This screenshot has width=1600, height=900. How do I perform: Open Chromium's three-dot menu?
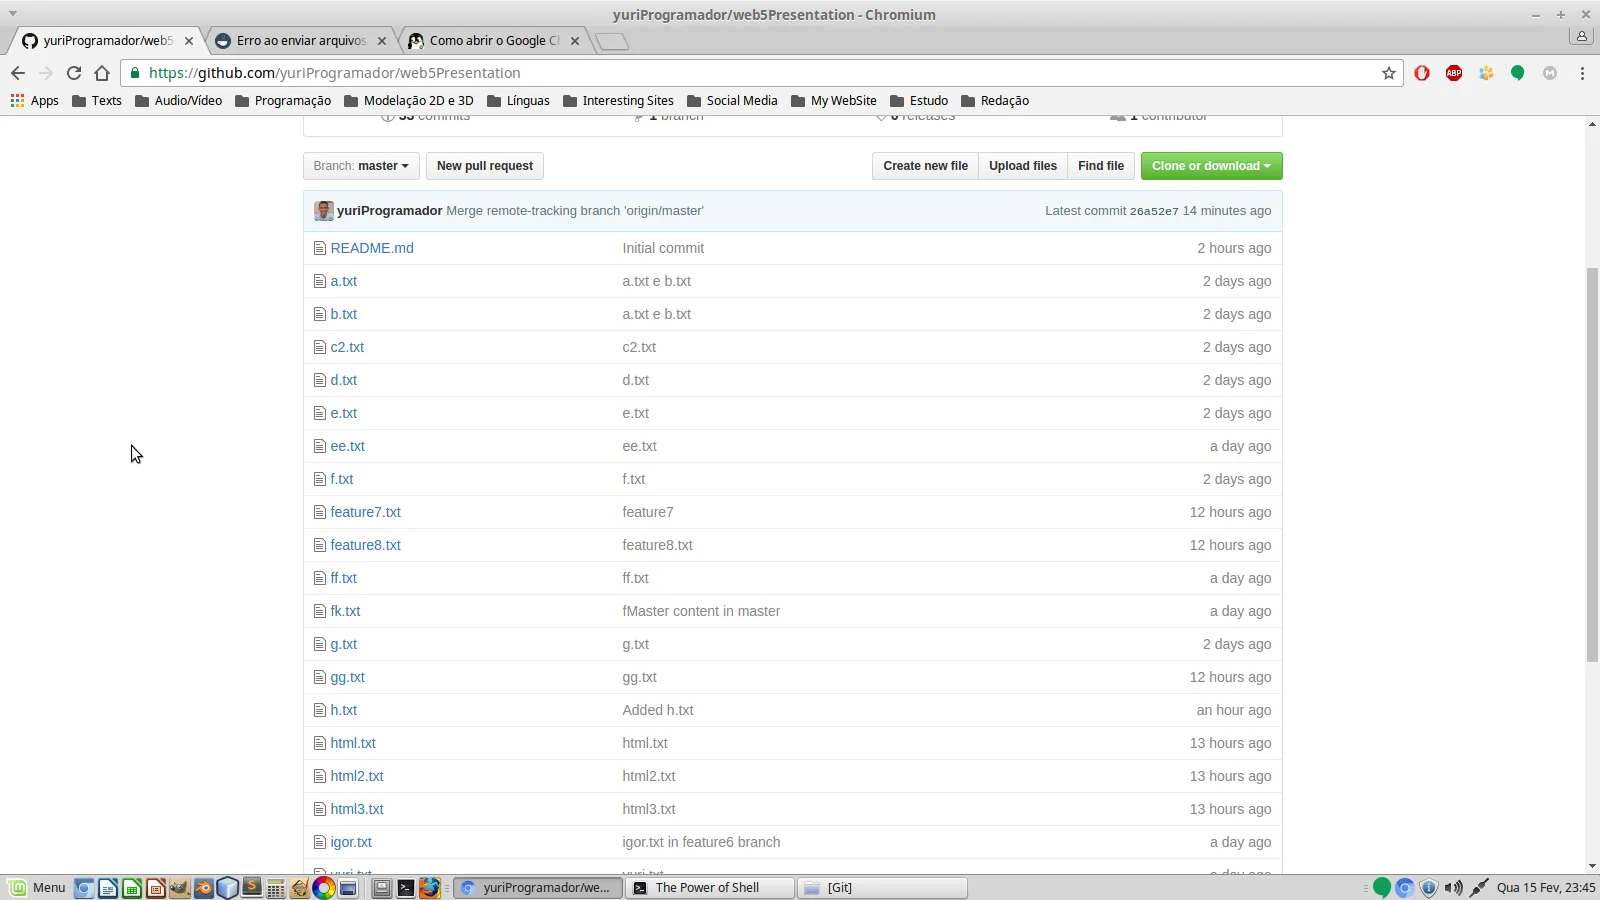(x=1582, y=73)
